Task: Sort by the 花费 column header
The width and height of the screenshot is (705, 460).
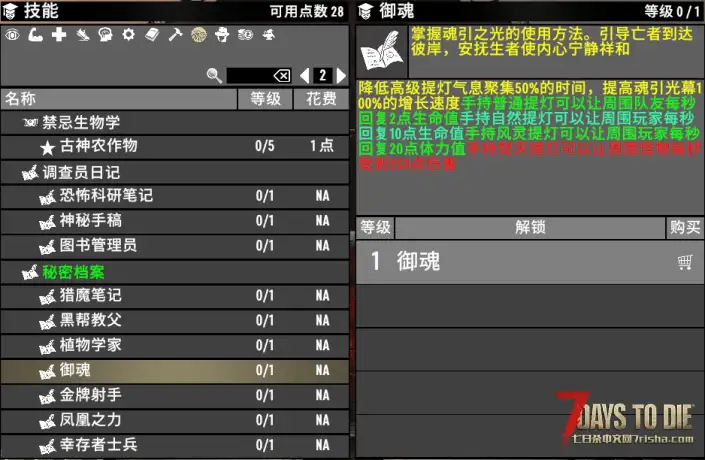Action: click(x=321, y=99)
